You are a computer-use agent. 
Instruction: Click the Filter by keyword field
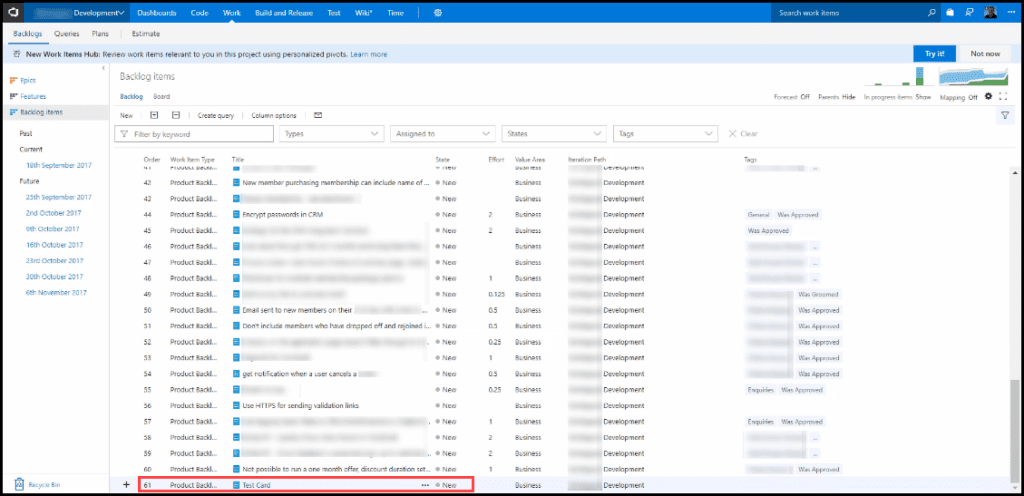pyautogui.click(x=195, y=133)
